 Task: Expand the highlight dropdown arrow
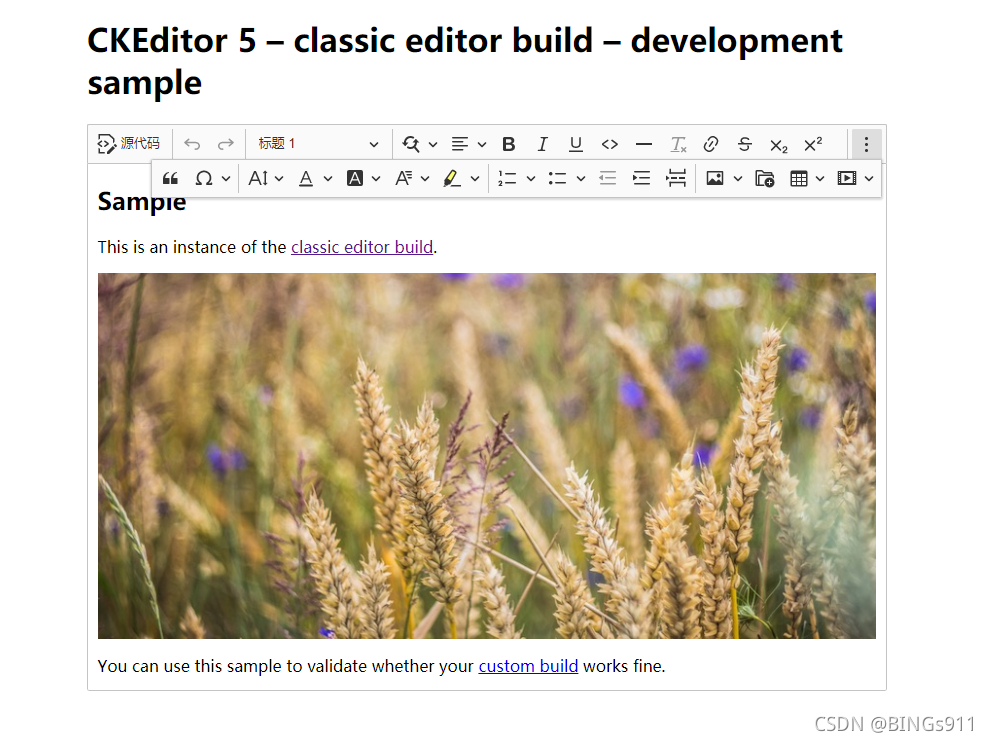pos(474,178)
